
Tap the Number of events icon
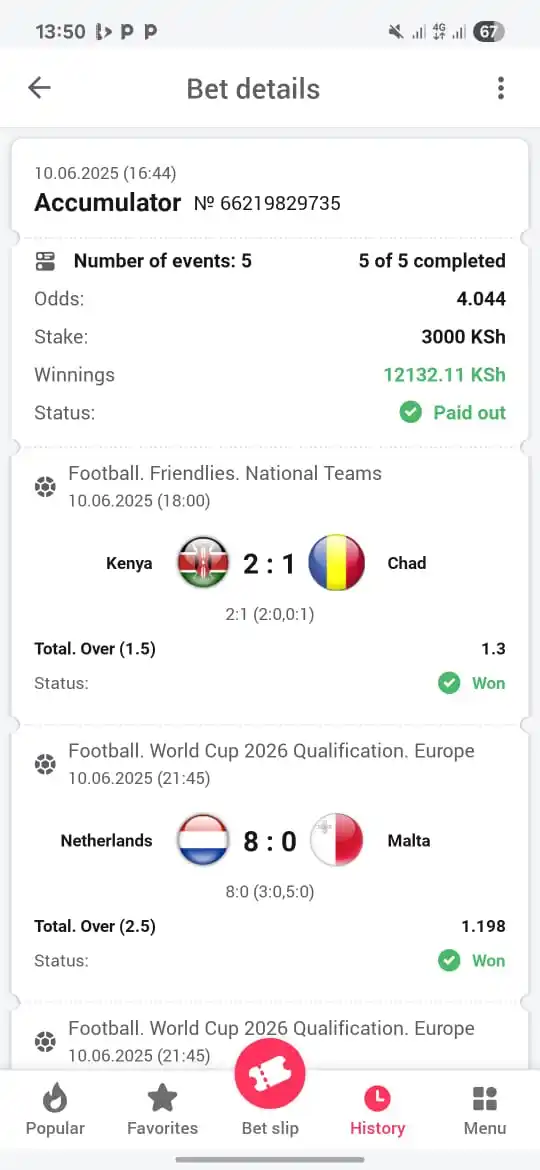click(x=45, y=261)
